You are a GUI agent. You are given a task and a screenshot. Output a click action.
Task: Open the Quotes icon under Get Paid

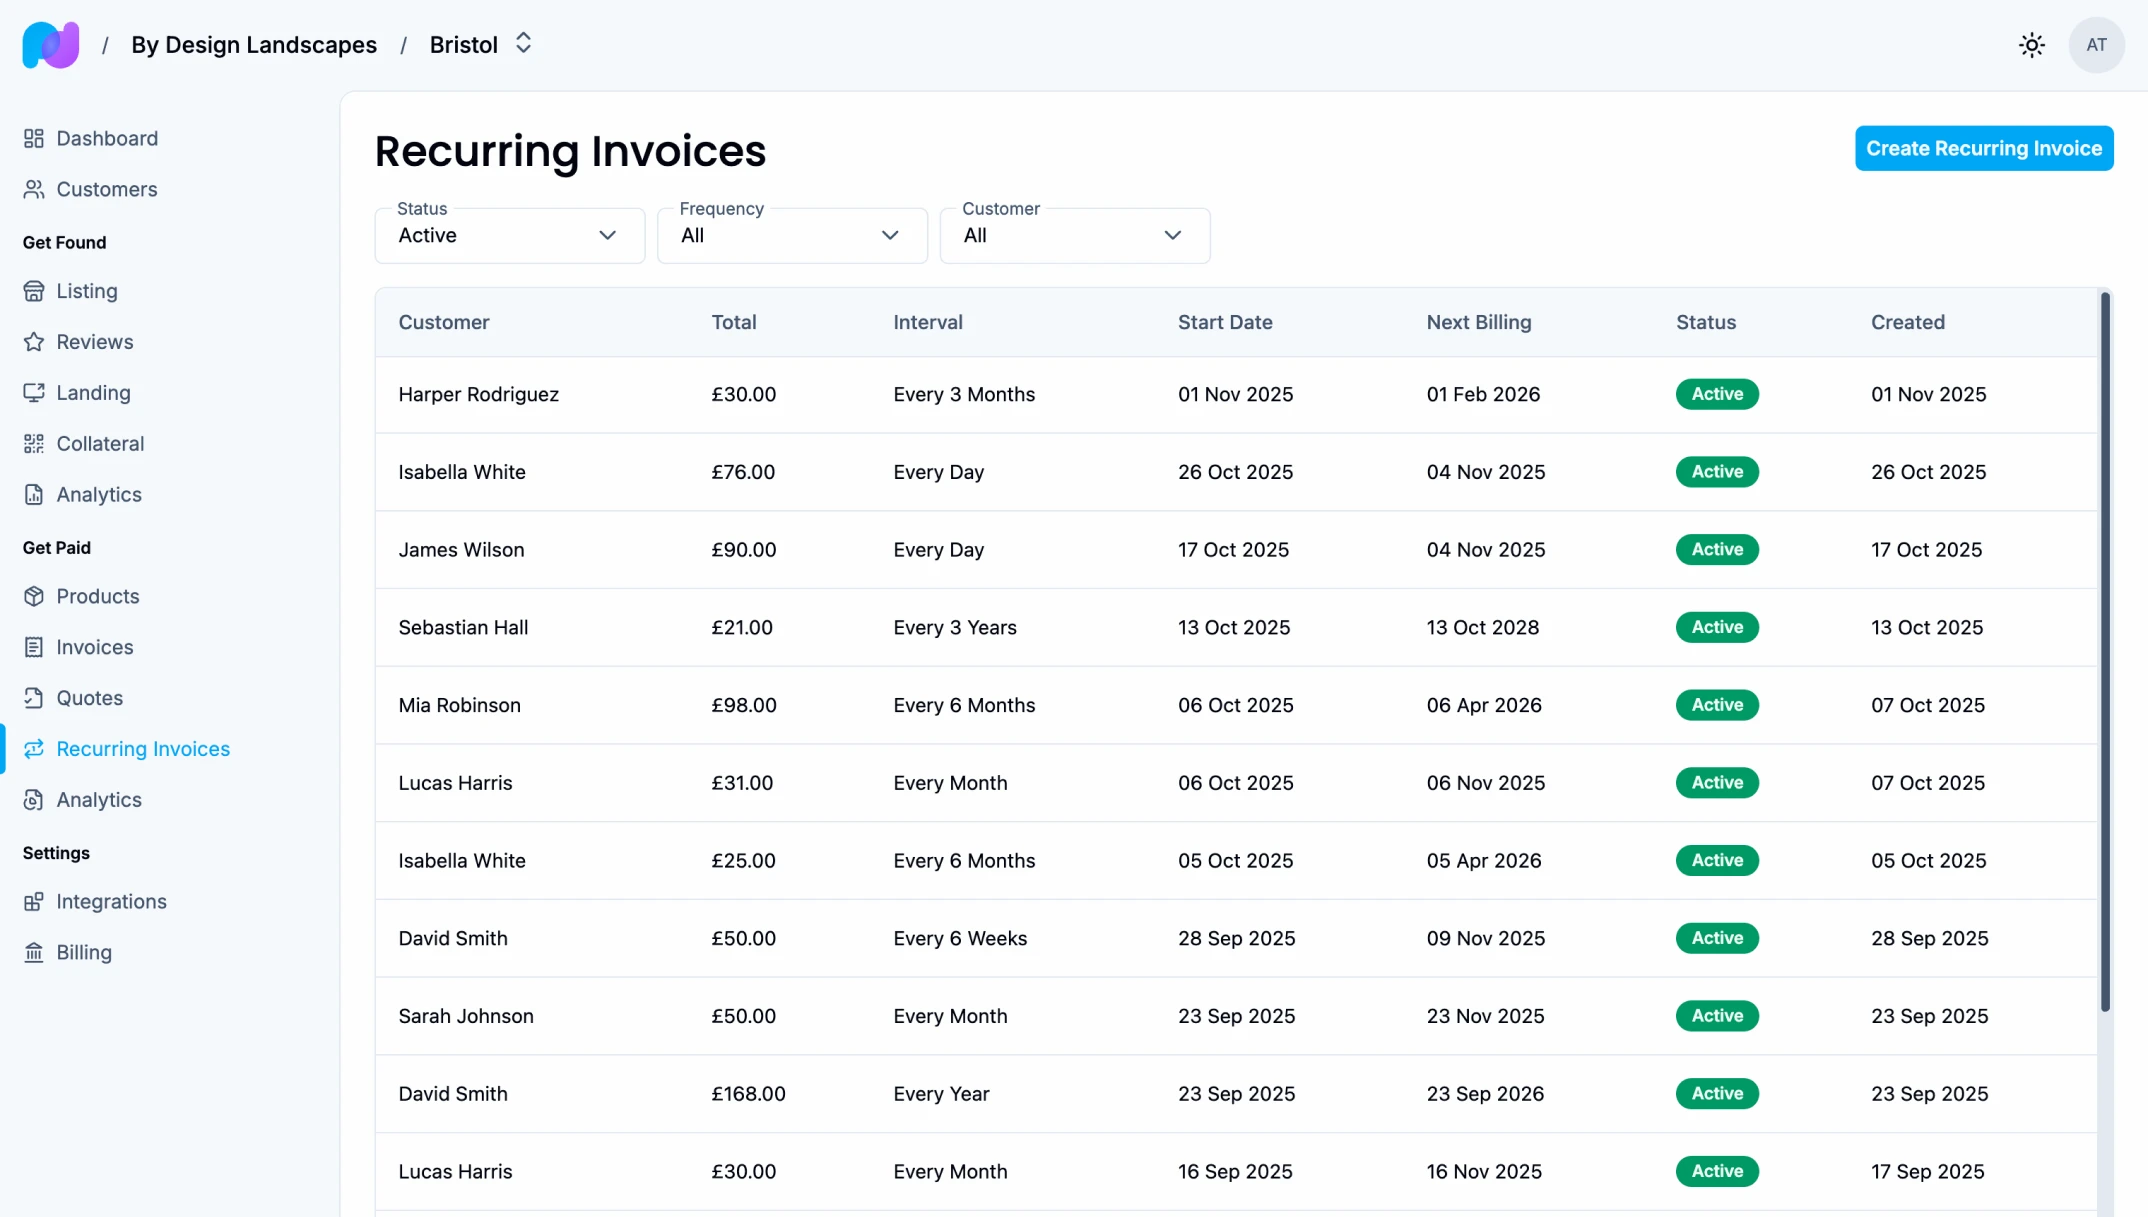[x=34, y=698]
